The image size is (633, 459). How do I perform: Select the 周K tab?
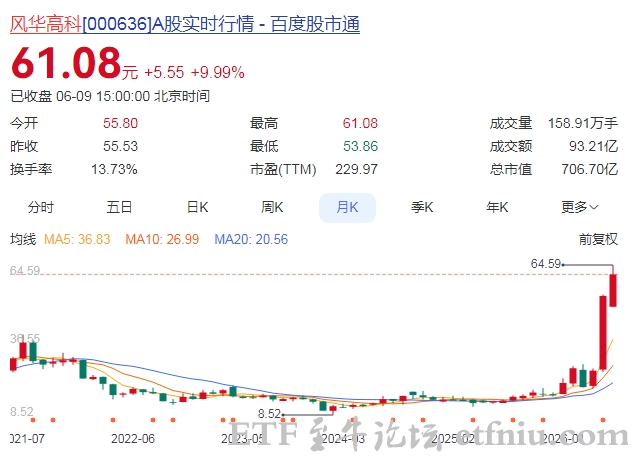[x=272, y=207]
